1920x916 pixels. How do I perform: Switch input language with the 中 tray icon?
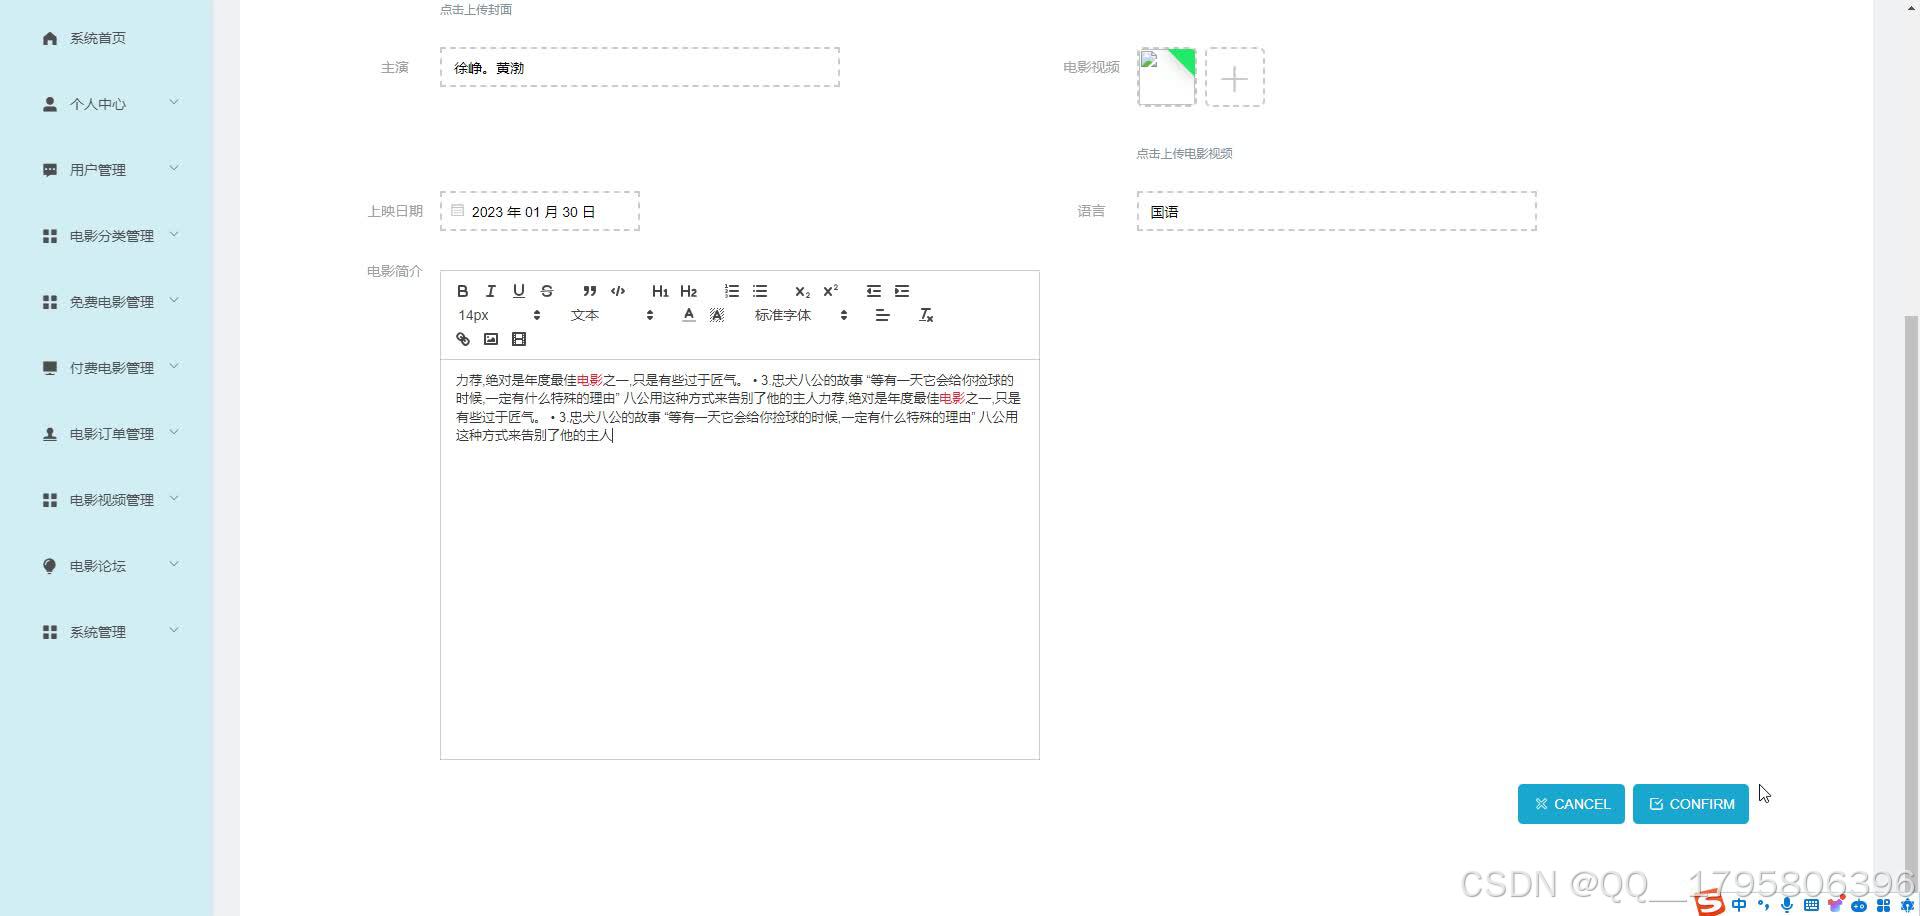(1738, 905)
